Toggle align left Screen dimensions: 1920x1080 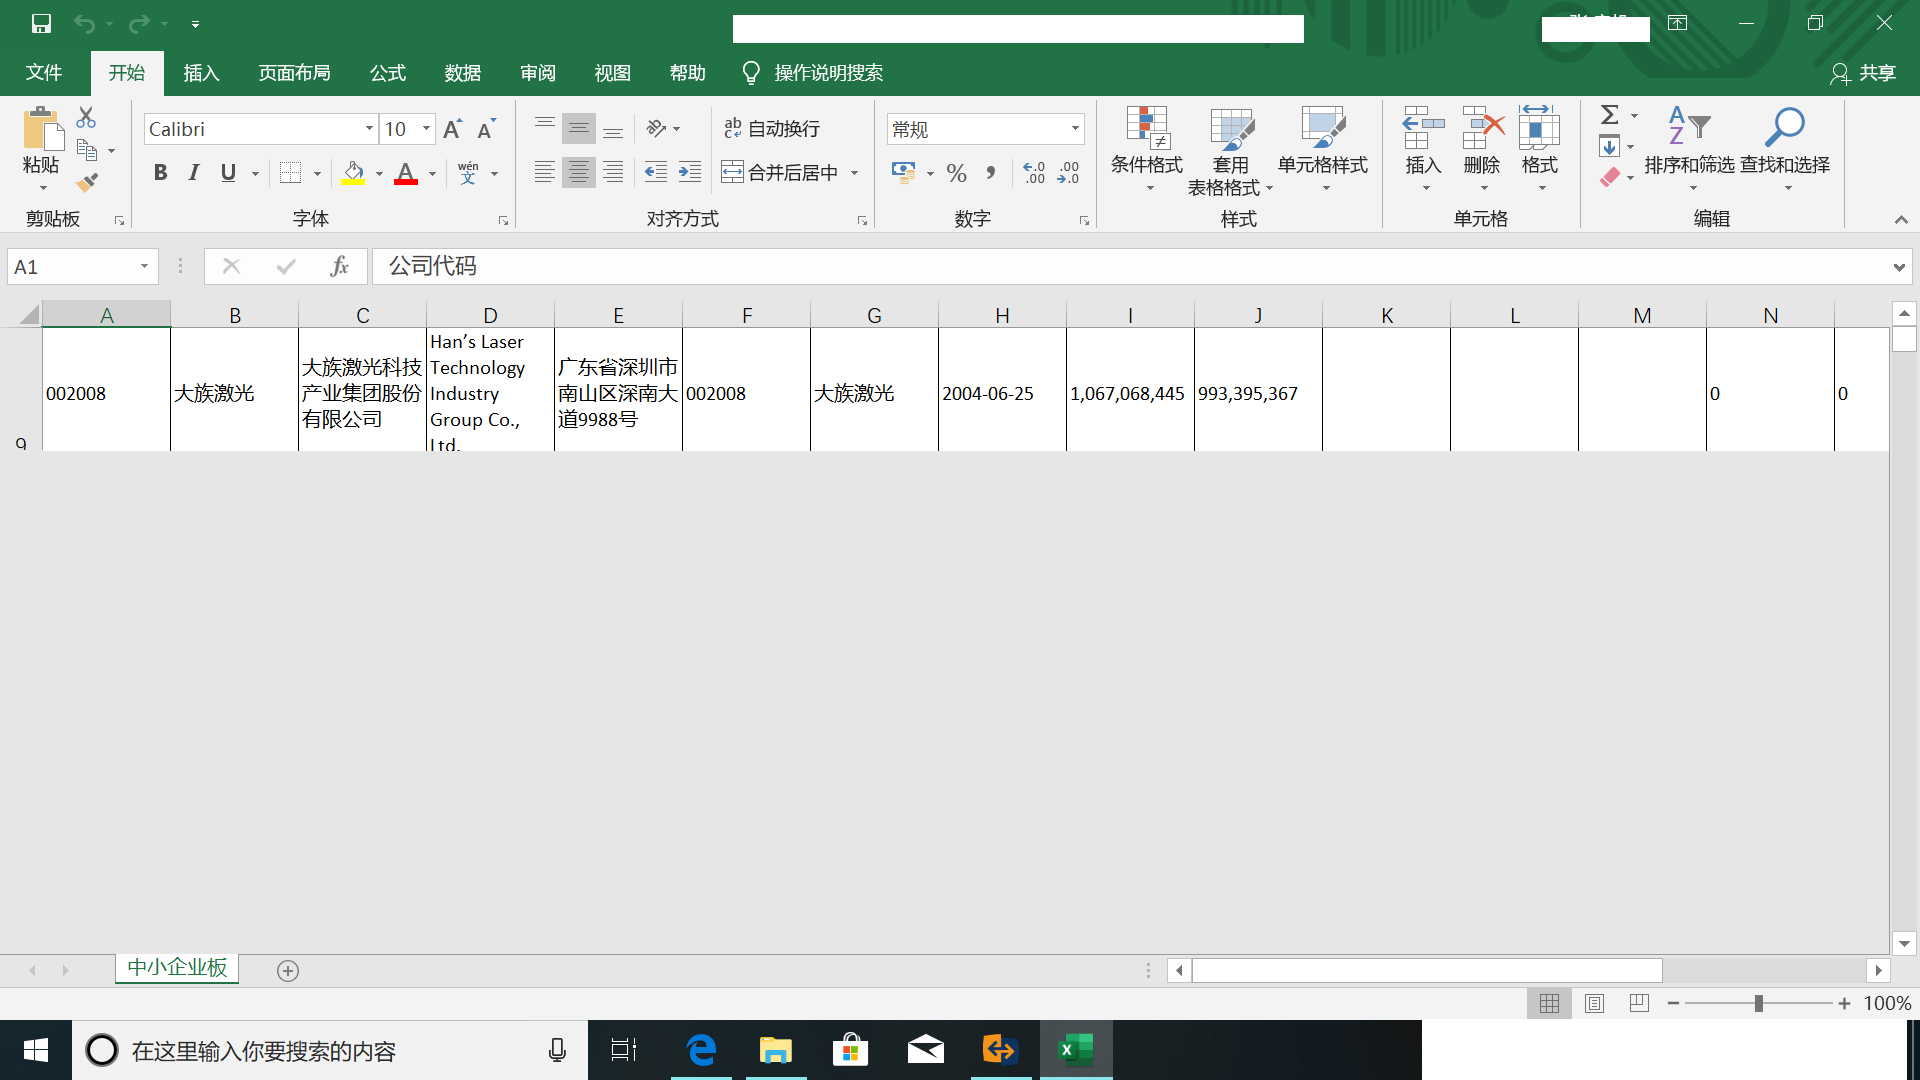(x=544, y=173)
